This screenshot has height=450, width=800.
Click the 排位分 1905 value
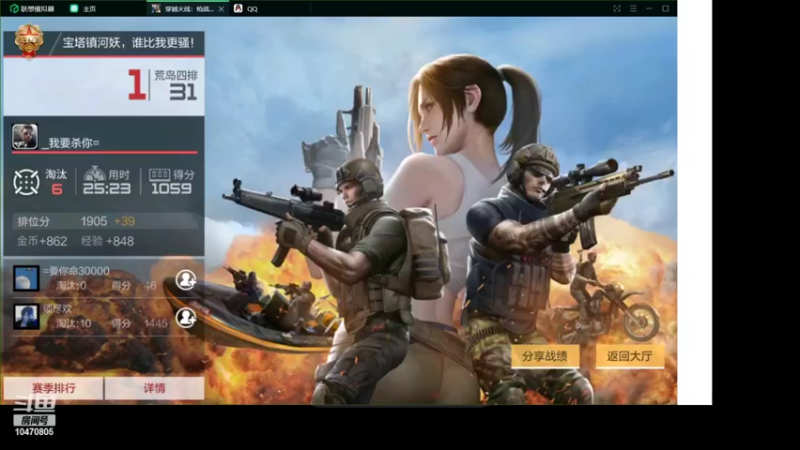(94, 221)
